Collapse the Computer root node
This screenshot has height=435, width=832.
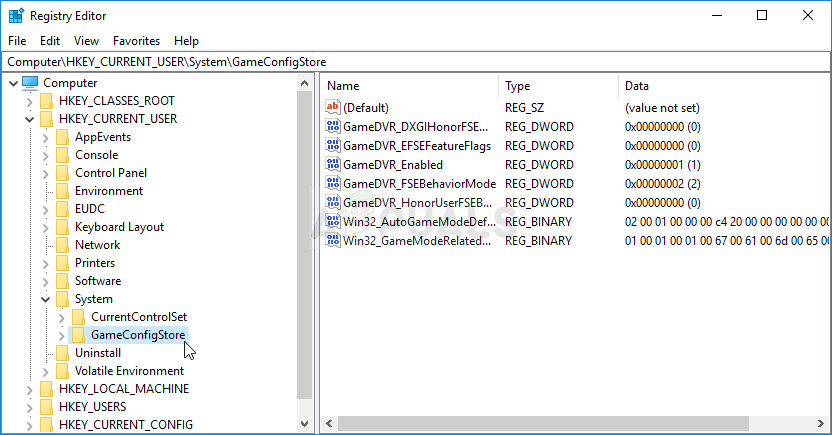pyautogui.click(x=14, y=83)
